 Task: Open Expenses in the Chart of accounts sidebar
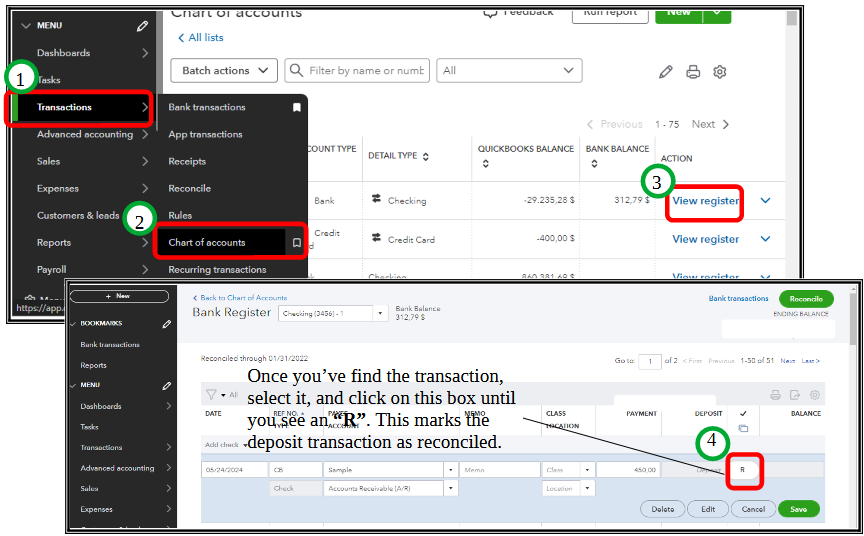tap(58, 188)
